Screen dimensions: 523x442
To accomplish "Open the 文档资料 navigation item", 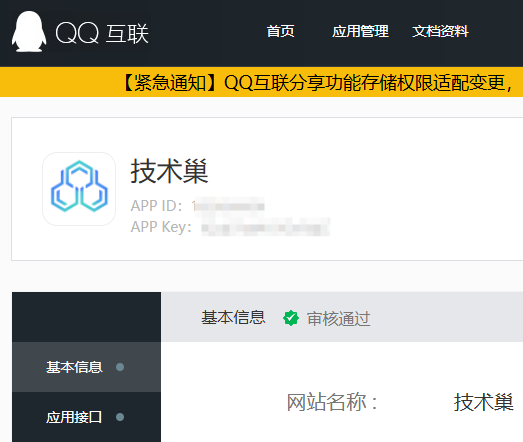I will coord(440,31).
